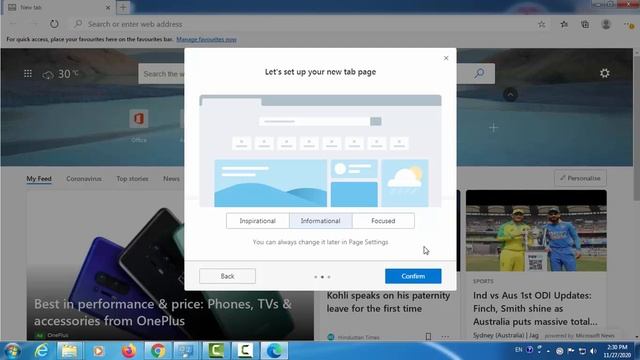Add a new quick link plus icon
The image size is (640, 360).
coord(493,128)
